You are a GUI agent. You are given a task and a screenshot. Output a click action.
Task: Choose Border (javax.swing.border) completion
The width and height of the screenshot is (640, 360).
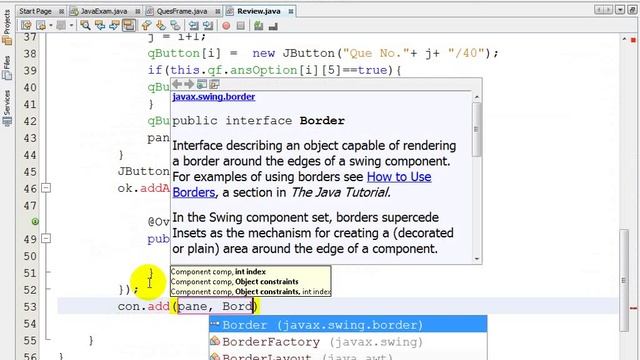348,325
